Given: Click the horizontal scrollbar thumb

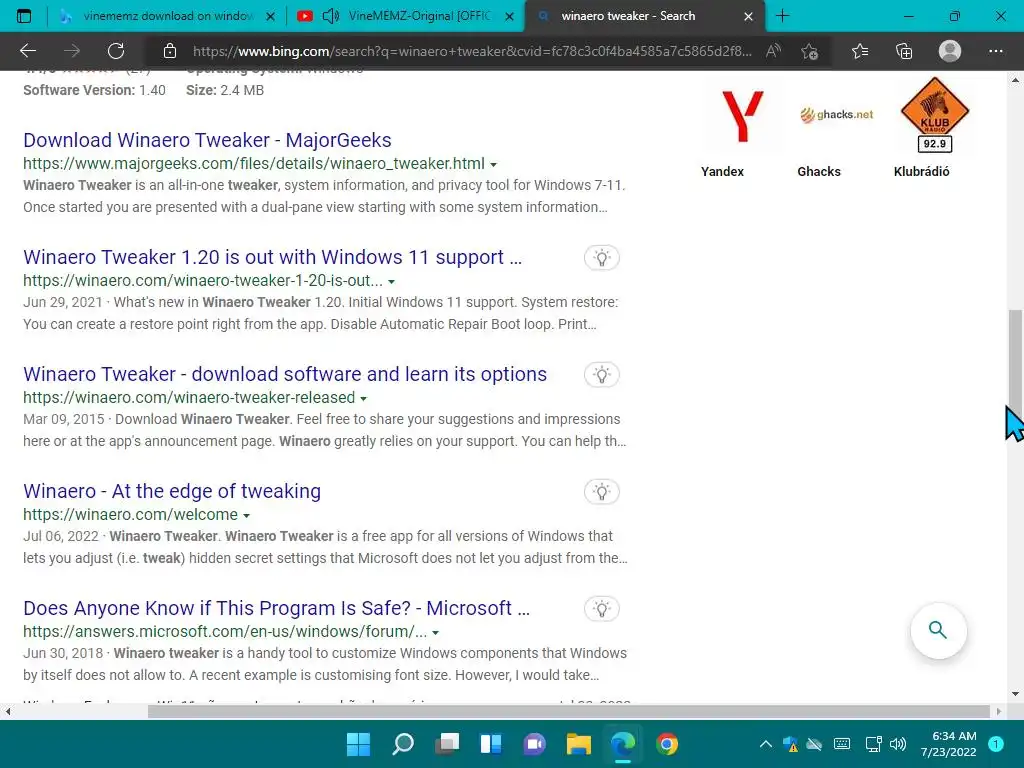Looking at the screenshot, I should pos(569,711).
